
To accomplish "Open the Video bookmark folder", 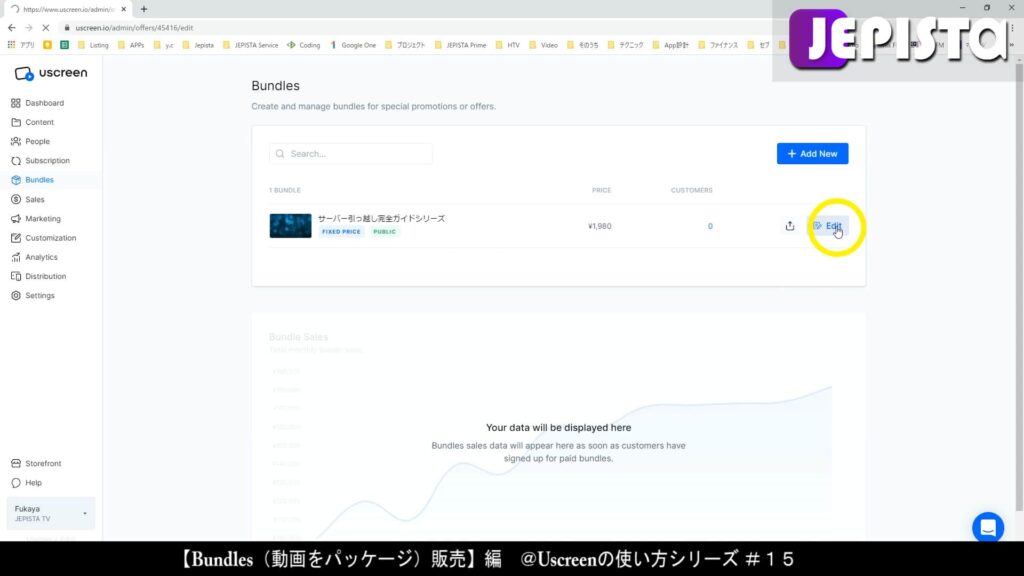I will (x=543, y=45).
